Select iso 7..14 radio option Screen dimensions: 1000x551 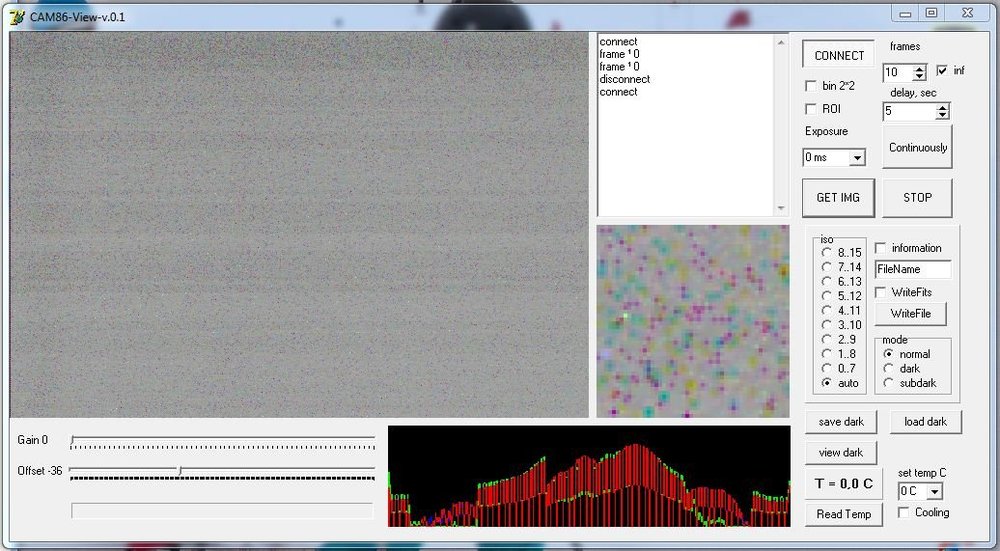click(827, 267)
